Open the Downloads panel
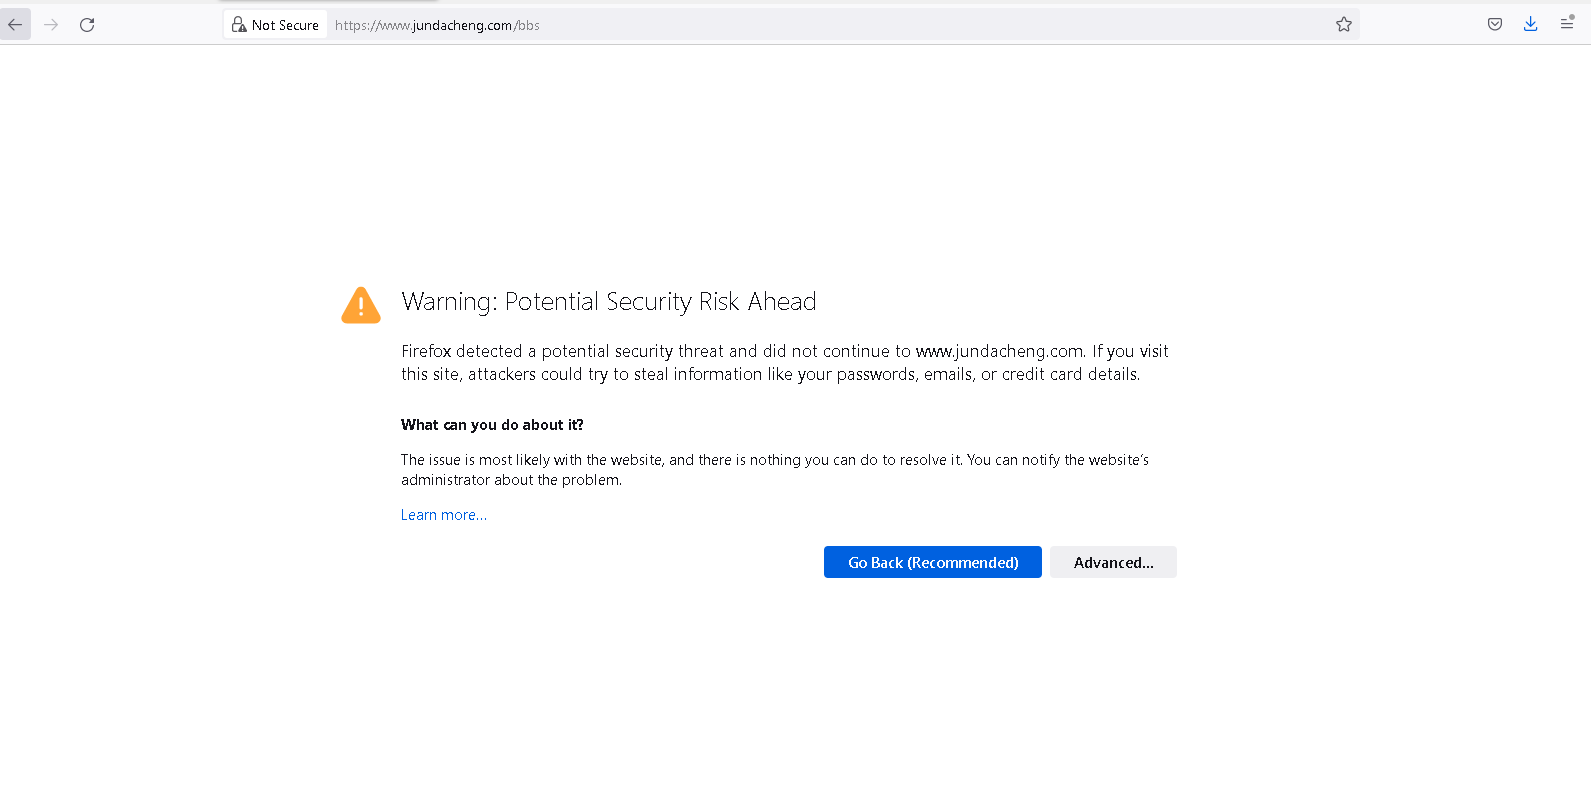Viewport: 1591px width, 786px height. [x=1530, y=25]
